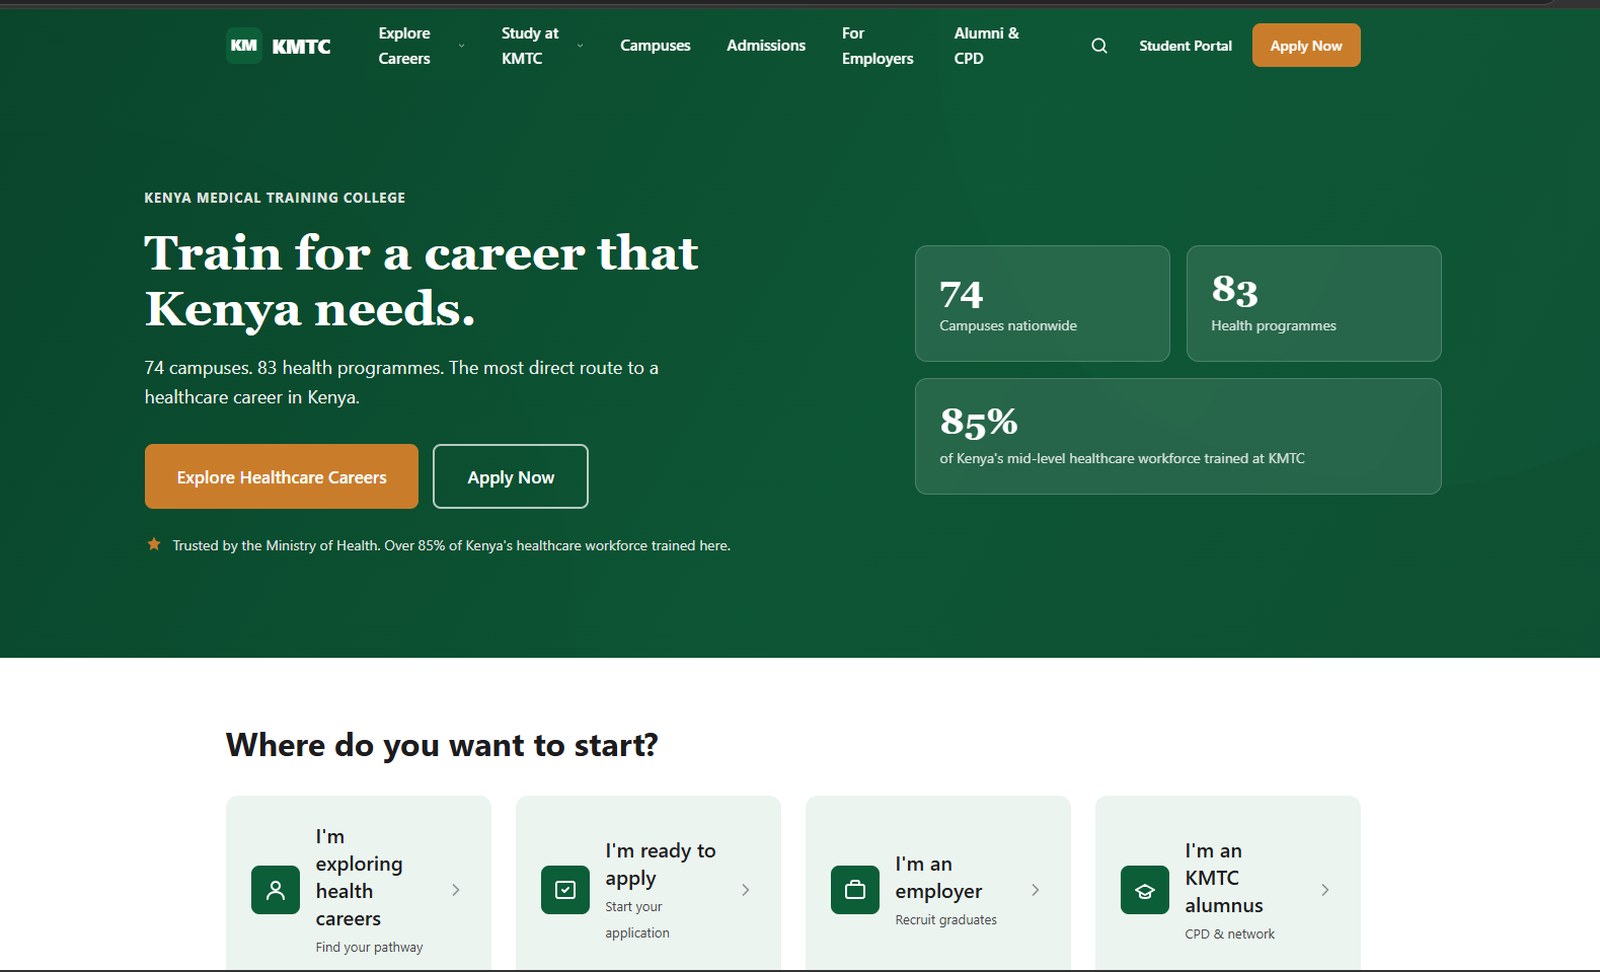The image size is (1600, 972).
Task: Select the 85% workforce stat card
Action: point(1178,436)
